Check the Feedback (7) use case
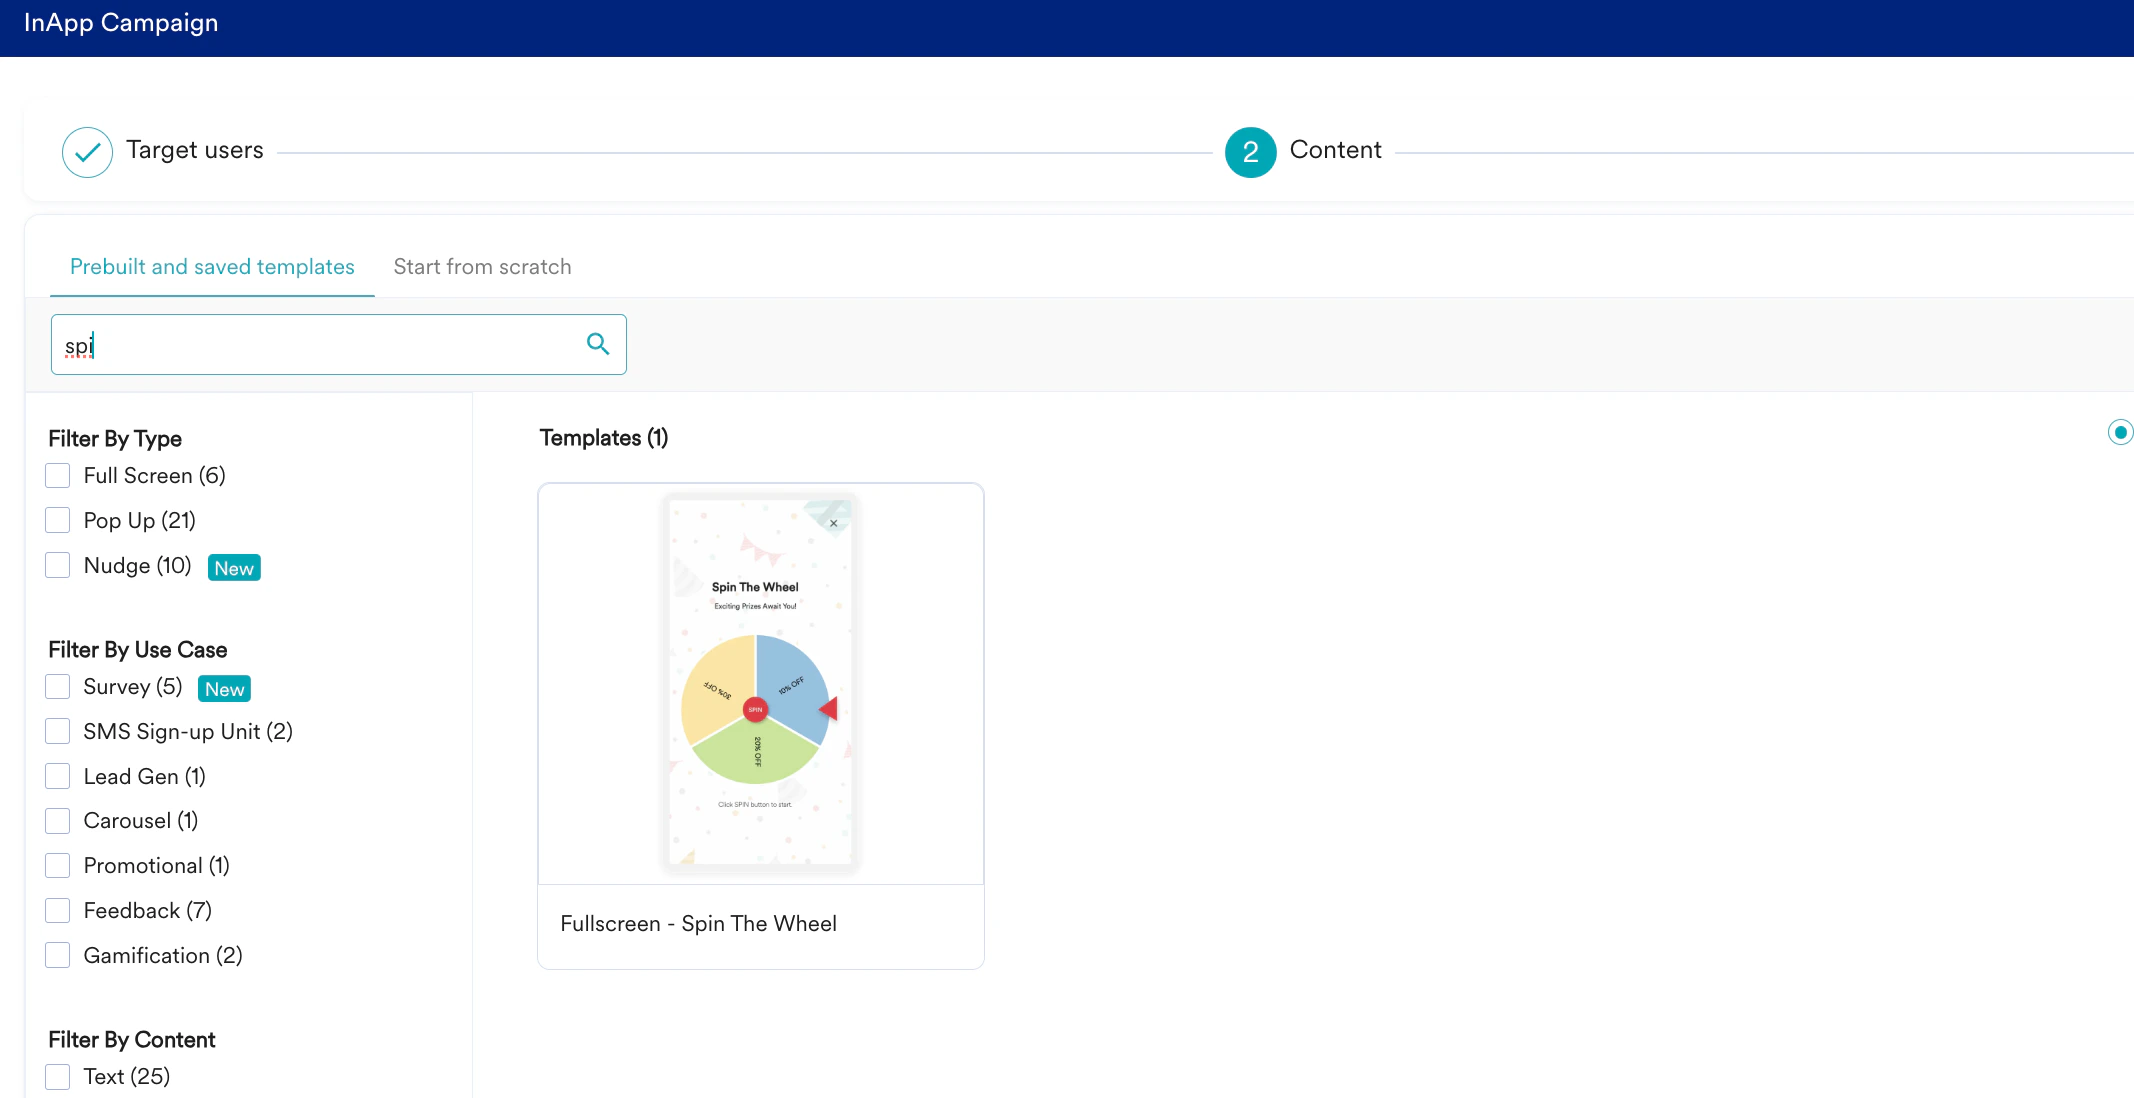Viewport: 2134px width, 1098px height. coord(58,911)
